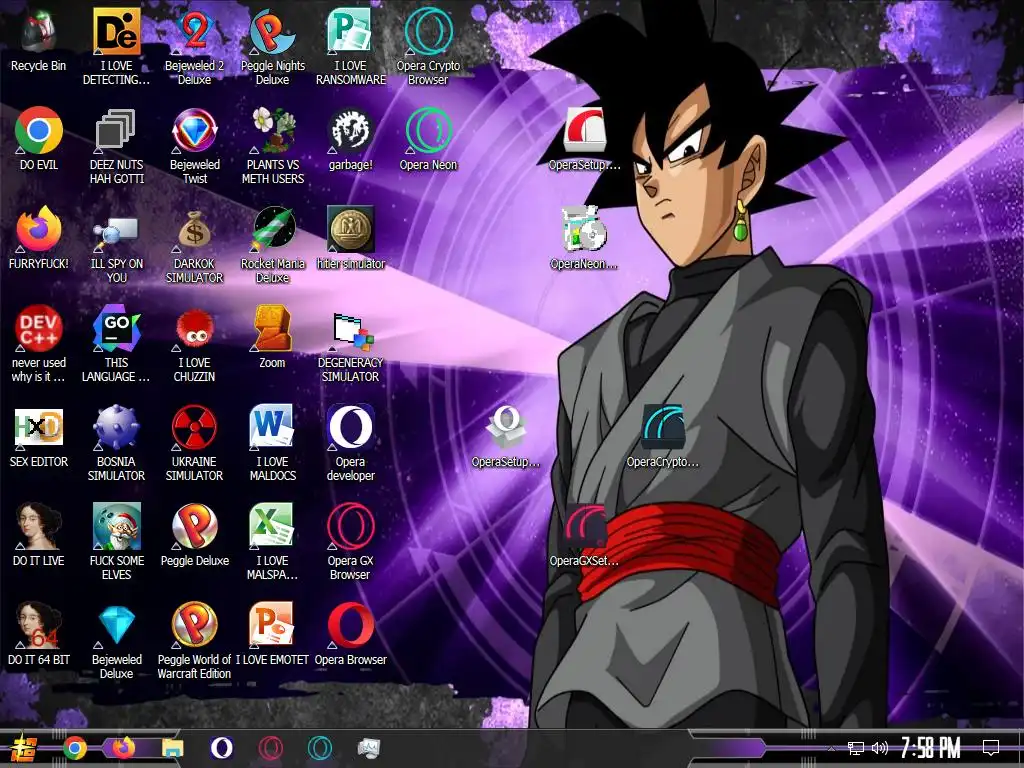Image resolution: width=1024 pixels, height=768 pixels.
Task: Open the Start menu button
Action: click(24, 748)
